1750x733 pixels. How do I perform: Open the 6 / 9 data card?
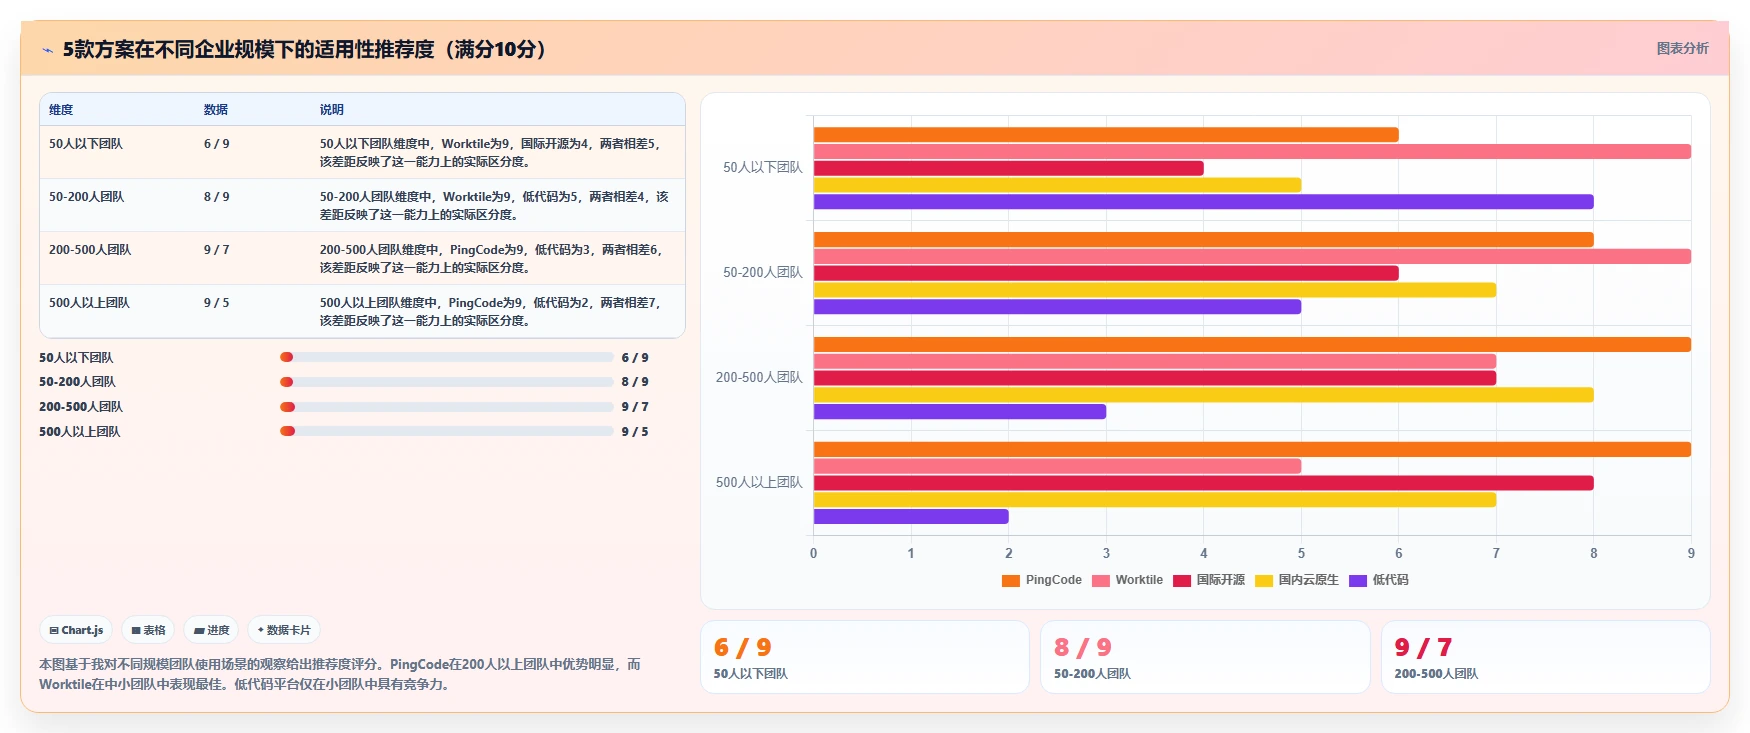pyautogui.click(x=865, y=657)
